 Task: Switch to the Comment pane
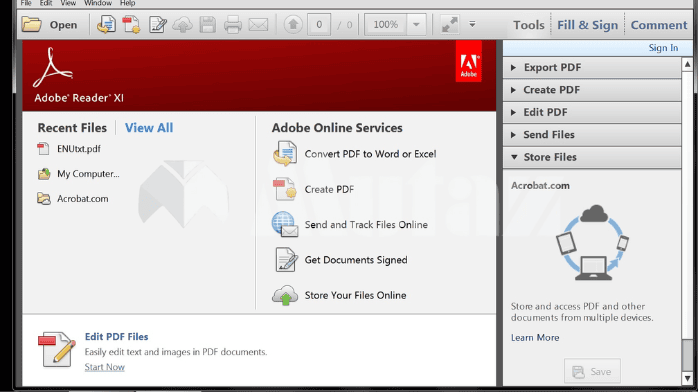click(x=659, y=25)
